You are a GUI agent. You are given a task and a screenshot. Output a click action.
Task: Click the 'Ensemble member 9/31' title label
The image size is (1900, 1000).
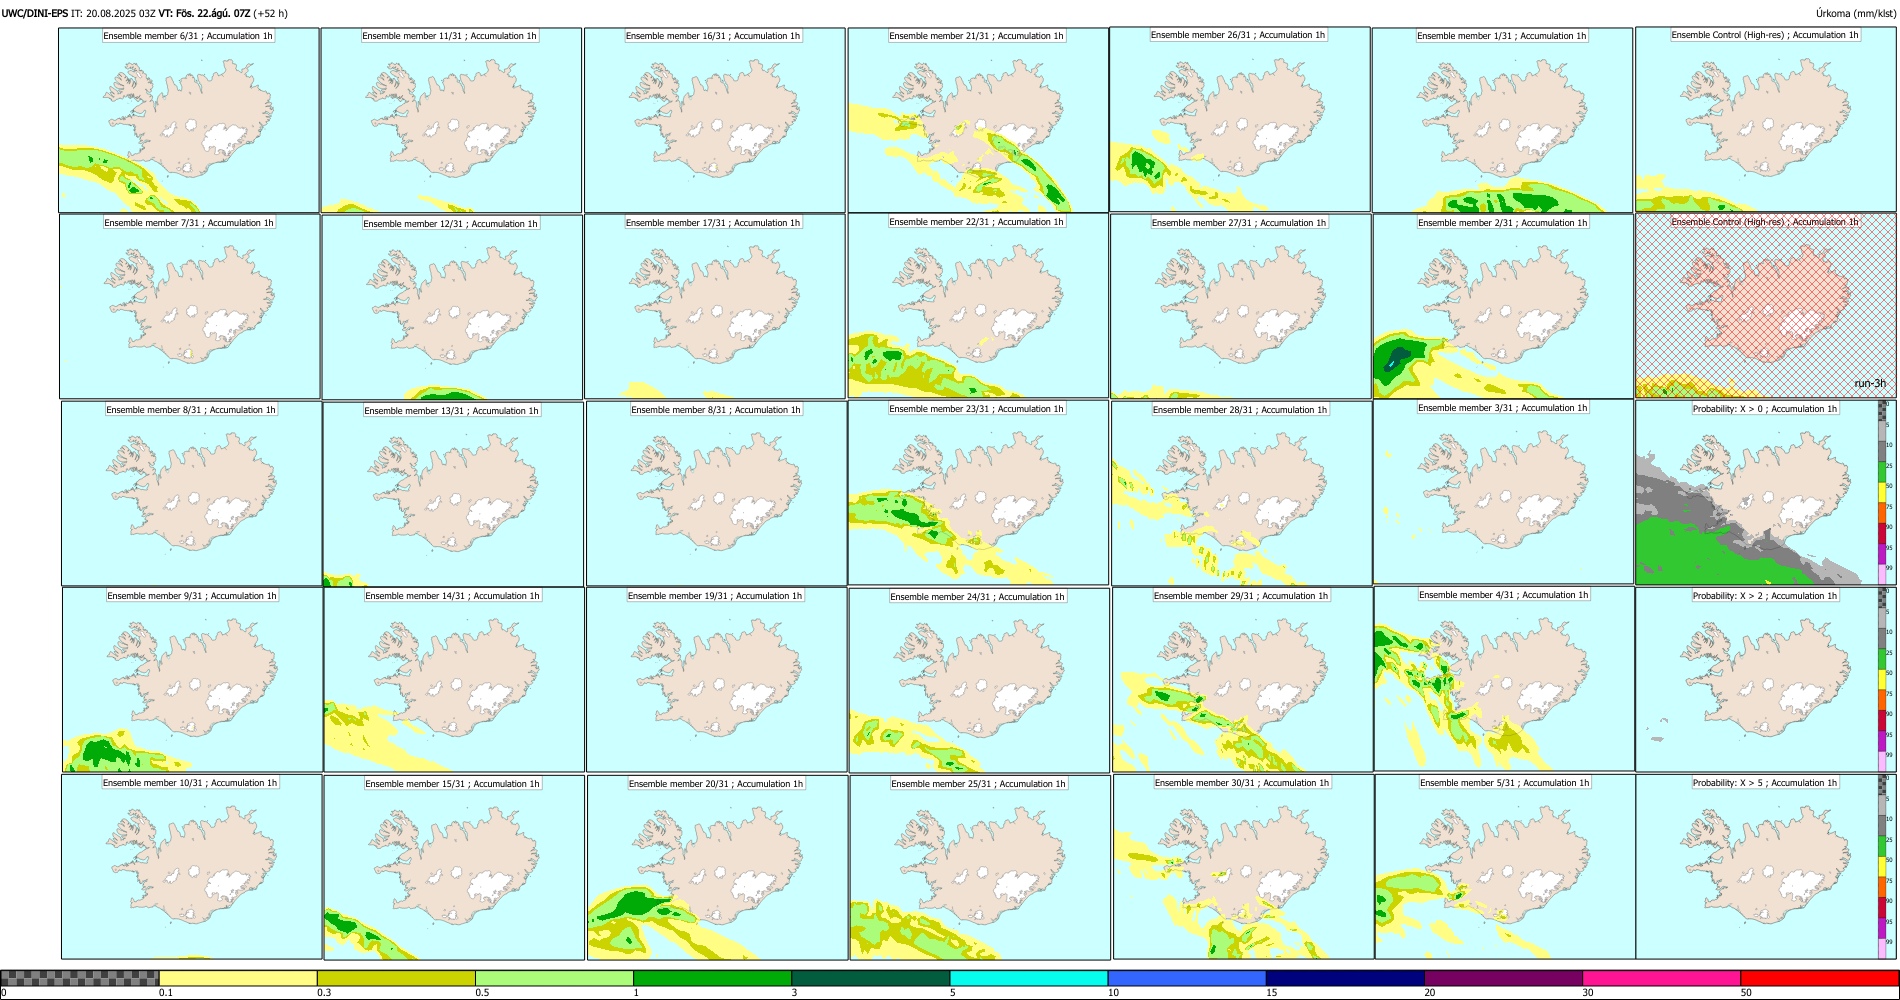click(192, 596)
